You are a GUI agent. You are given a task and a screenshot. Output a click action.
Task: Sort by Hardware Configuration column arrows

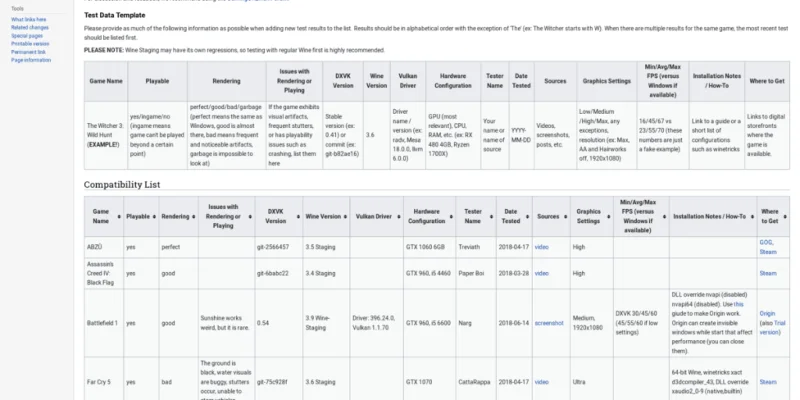pyautogui.click(x=451, y=217)
